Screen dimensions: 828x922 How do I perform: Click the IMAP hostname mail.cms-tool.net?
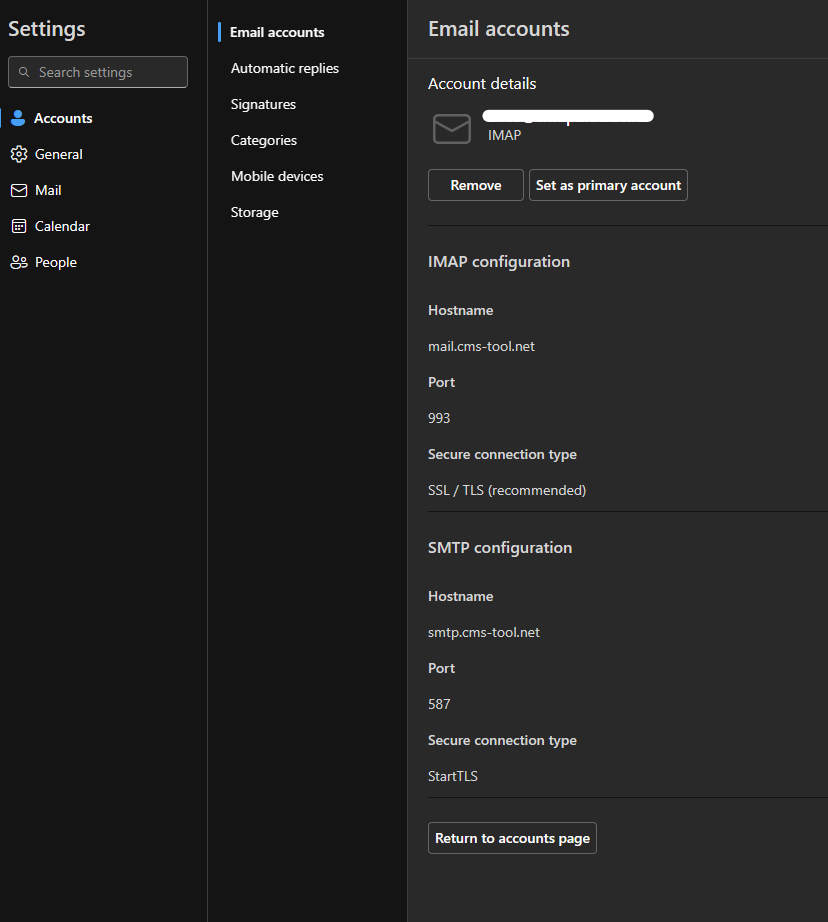(x=481, y=346)
